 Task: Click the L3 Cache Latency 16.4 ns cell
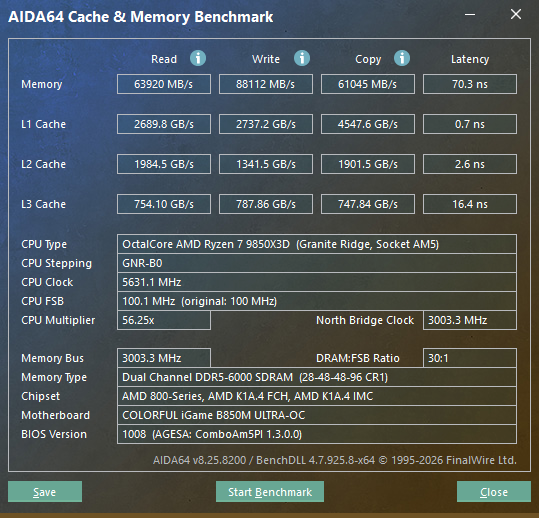coord(470,204)
